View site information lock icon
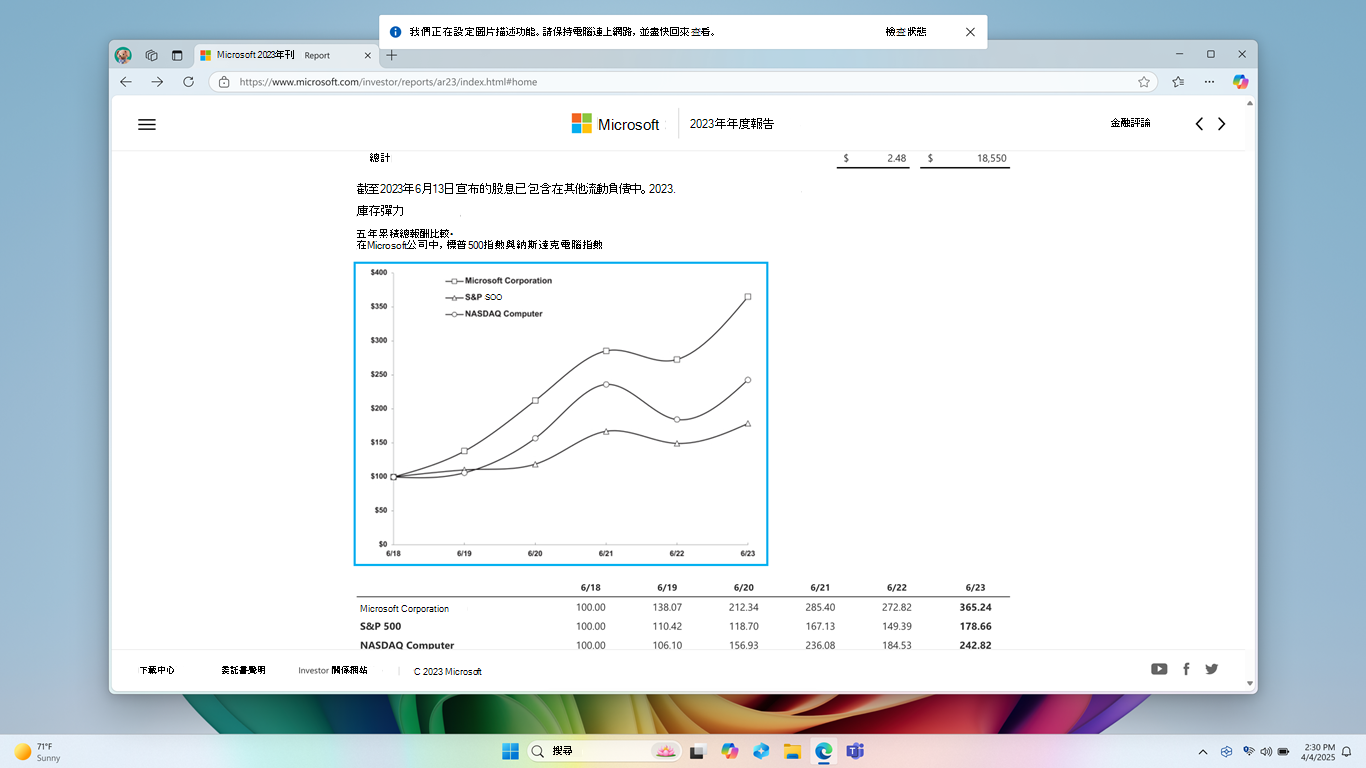 pyautogui.click(x=224, y=82)
